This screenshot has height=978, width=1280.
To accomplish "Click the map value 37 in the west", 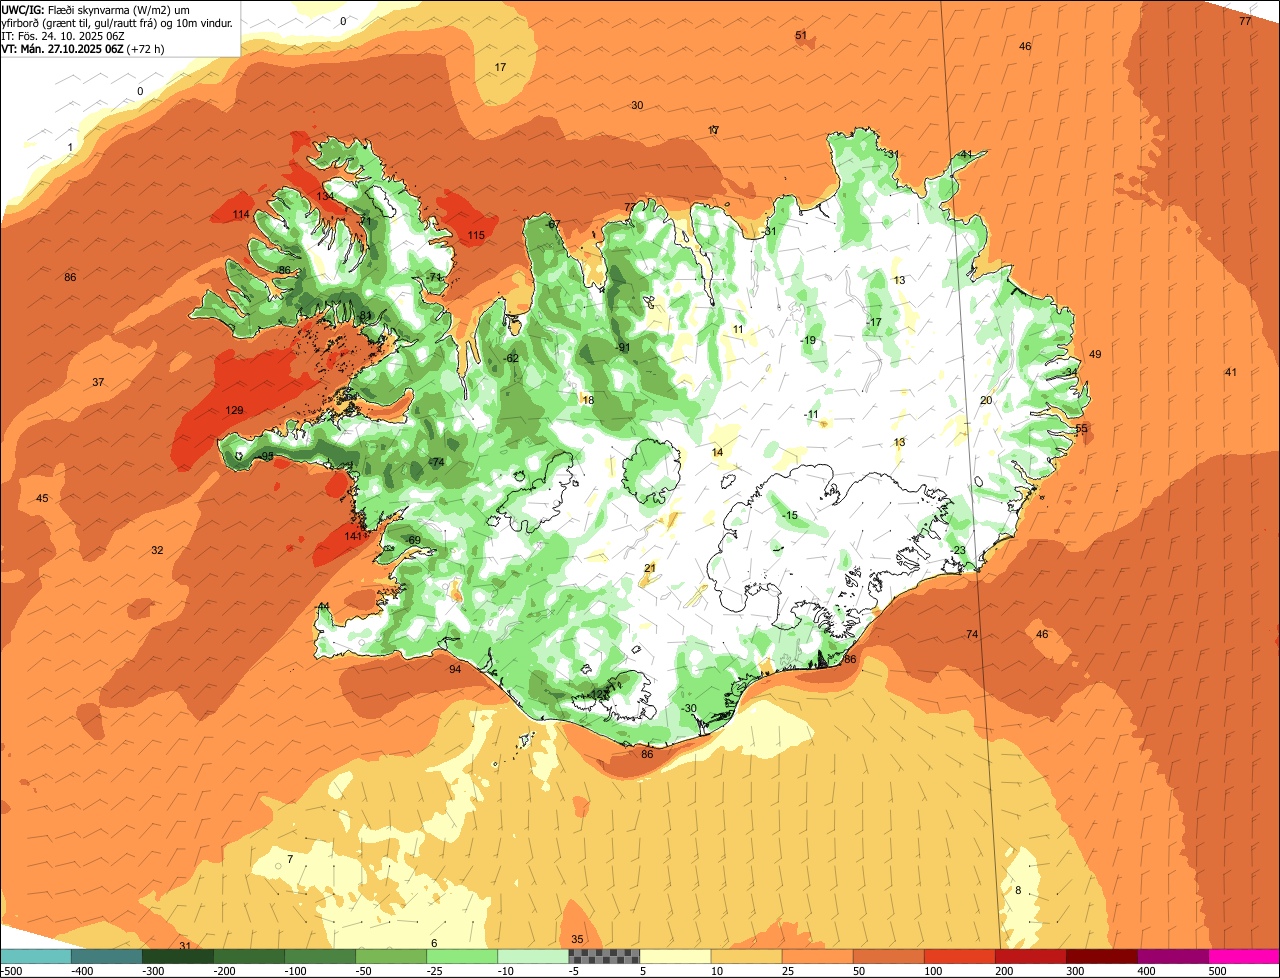I will [98, 382].
